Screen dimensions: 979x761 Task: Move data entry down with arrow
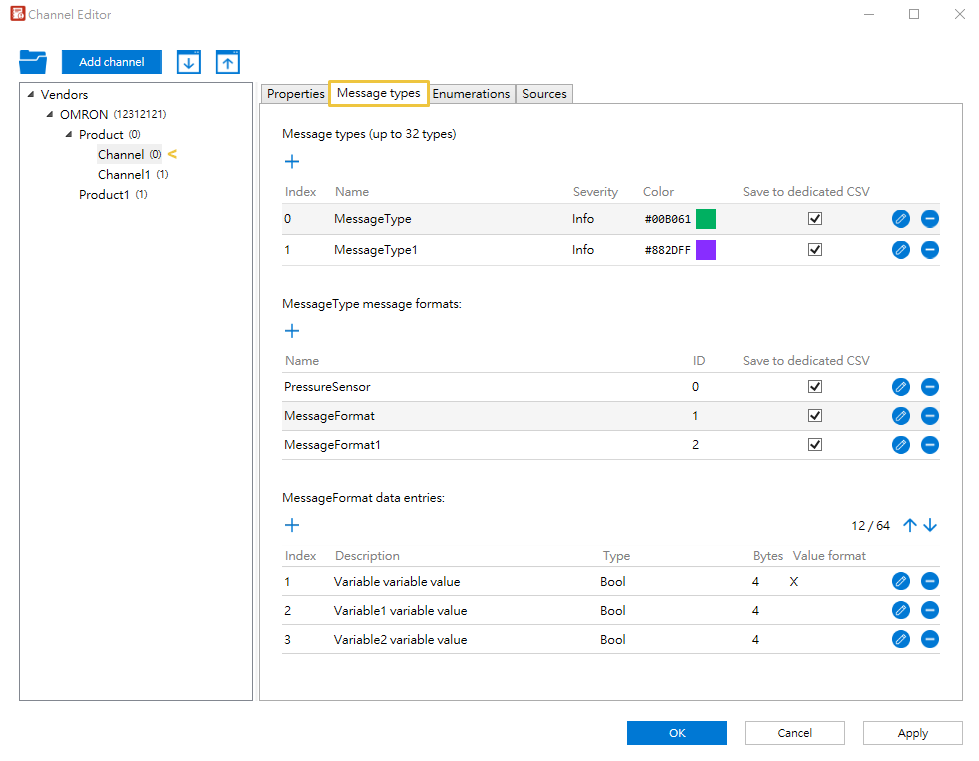point(930,525)
